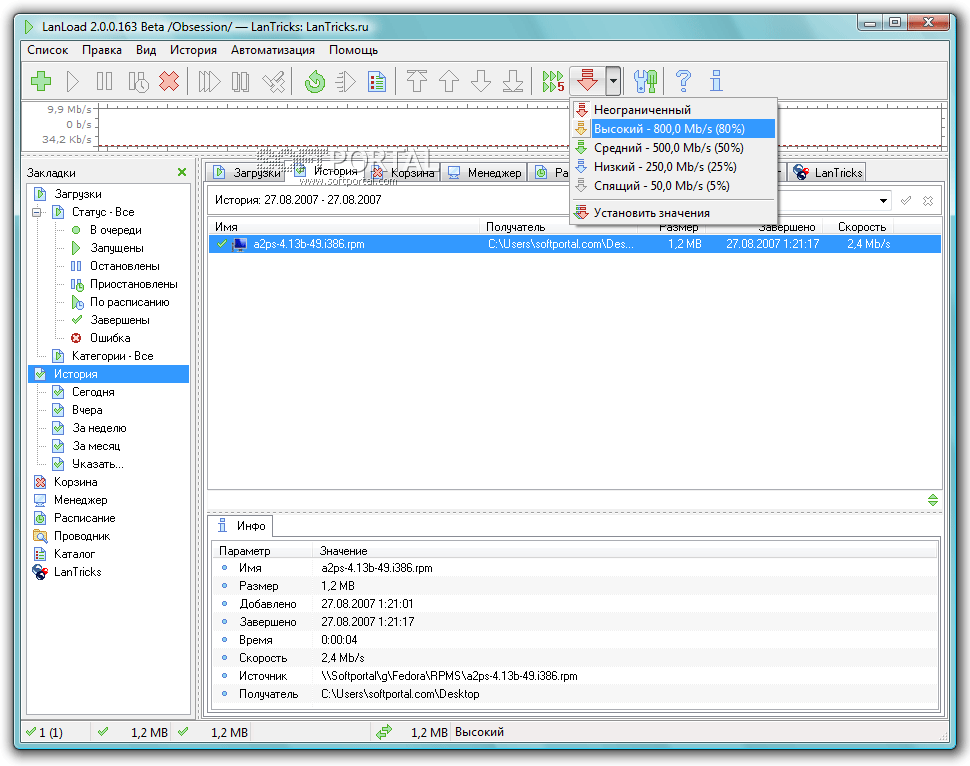The image size is (970, 766).
Task: Select Сегодня history item
Action: click(93, 392)
